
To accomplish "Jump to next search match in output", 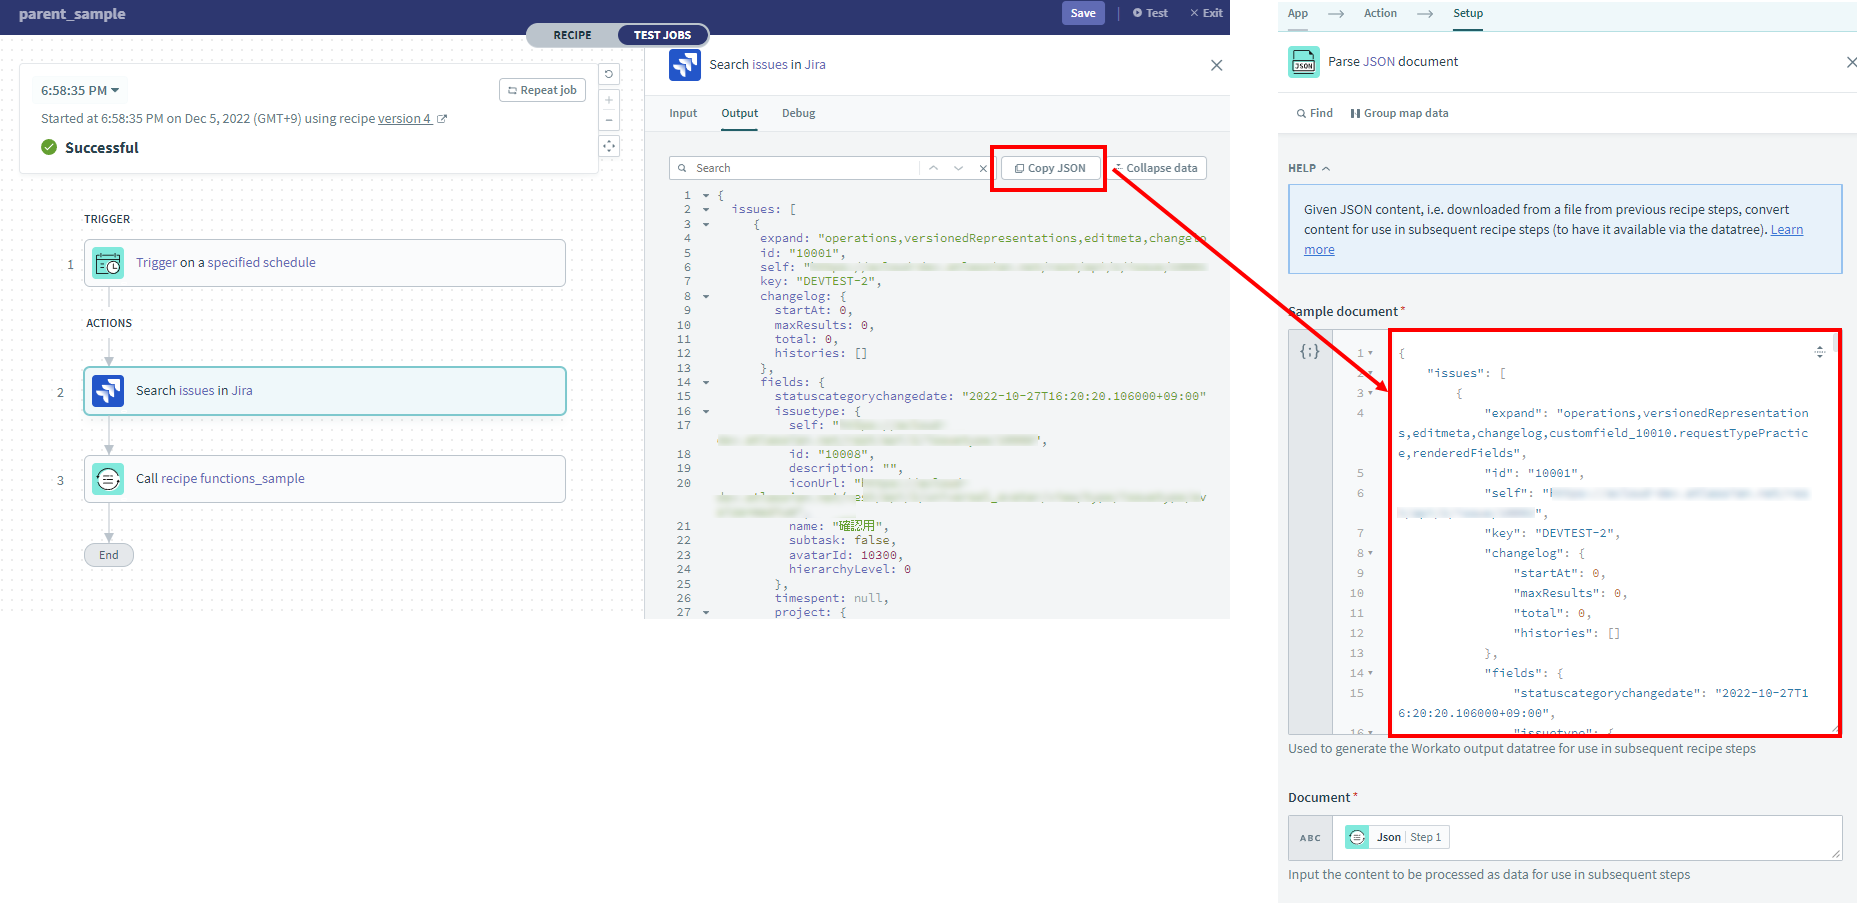I will click(x=958, y=168).
